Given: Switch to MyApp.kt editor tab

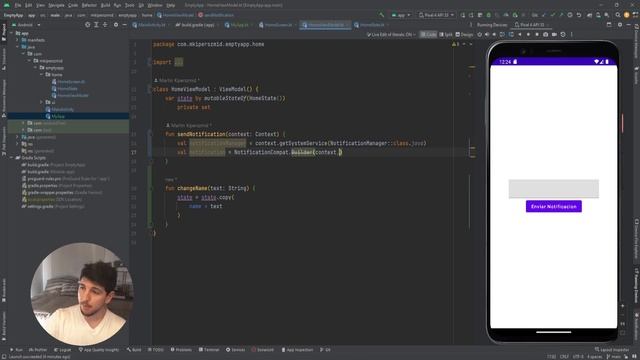Looking at the screenshot, I should (x=239, y=25).
